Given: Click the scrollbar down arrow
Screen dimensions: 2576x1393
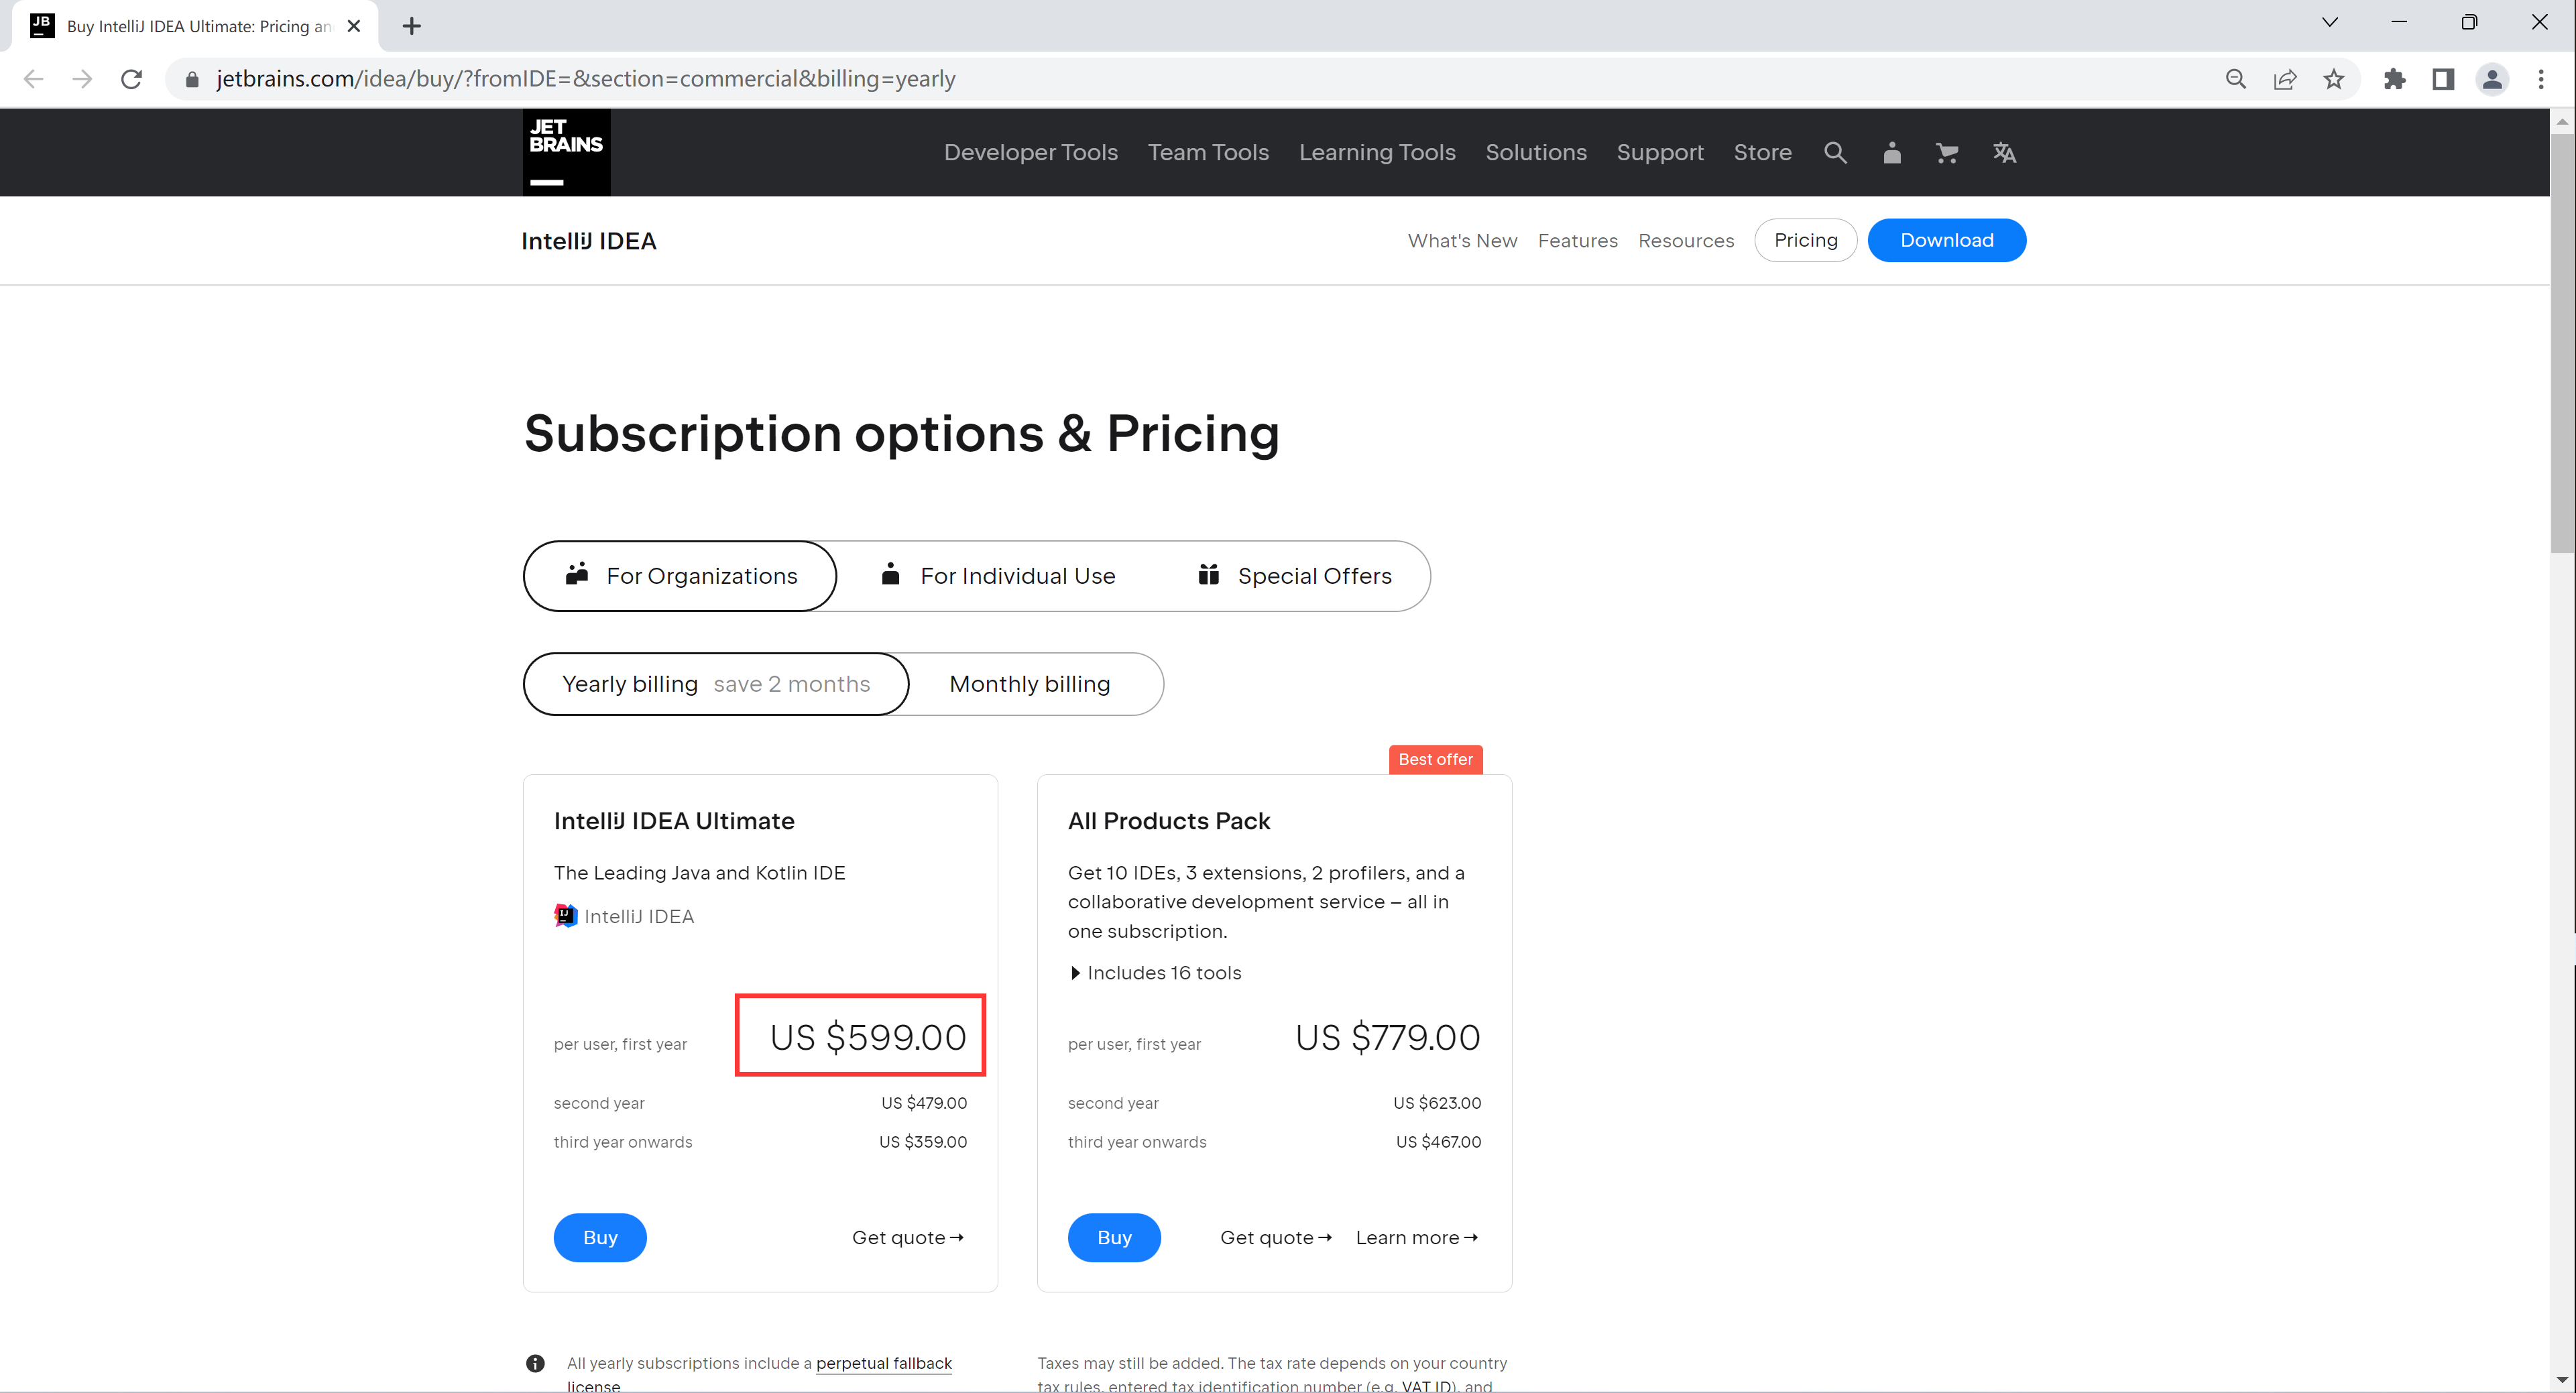Looking at the screenshot, I should tap(2562, 1380).
